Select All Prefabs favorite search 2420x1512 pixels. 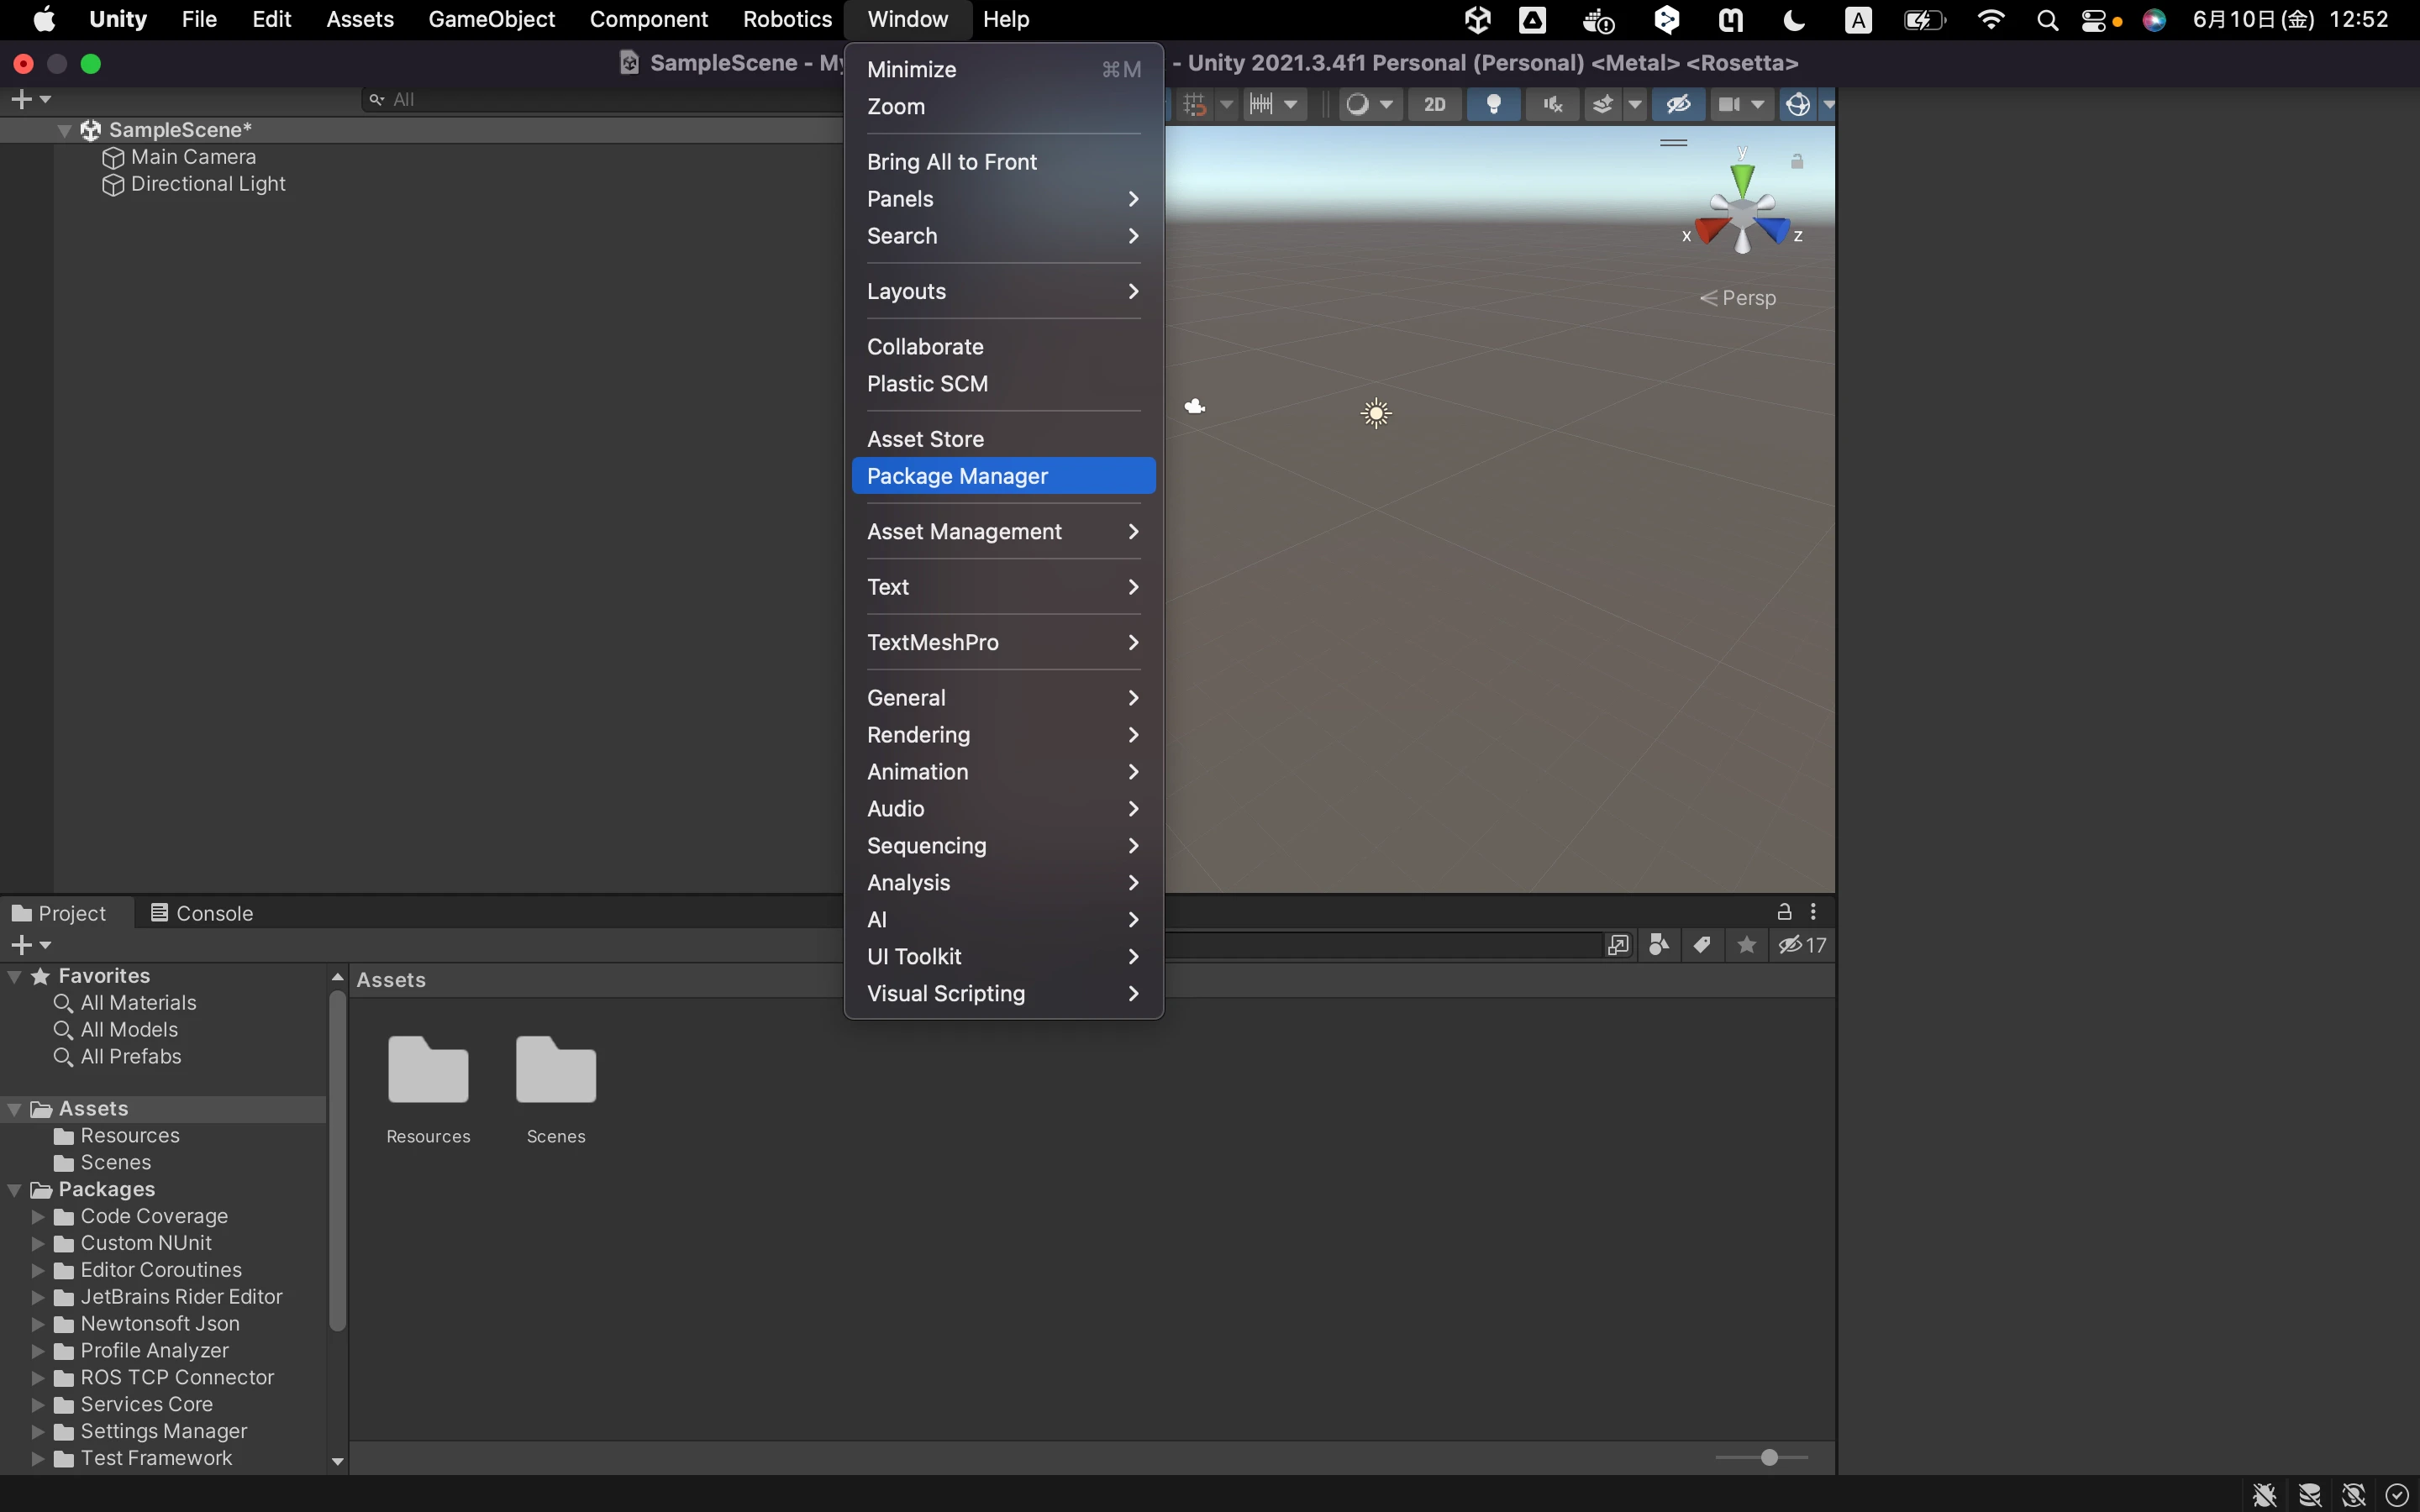point(131,1057)
